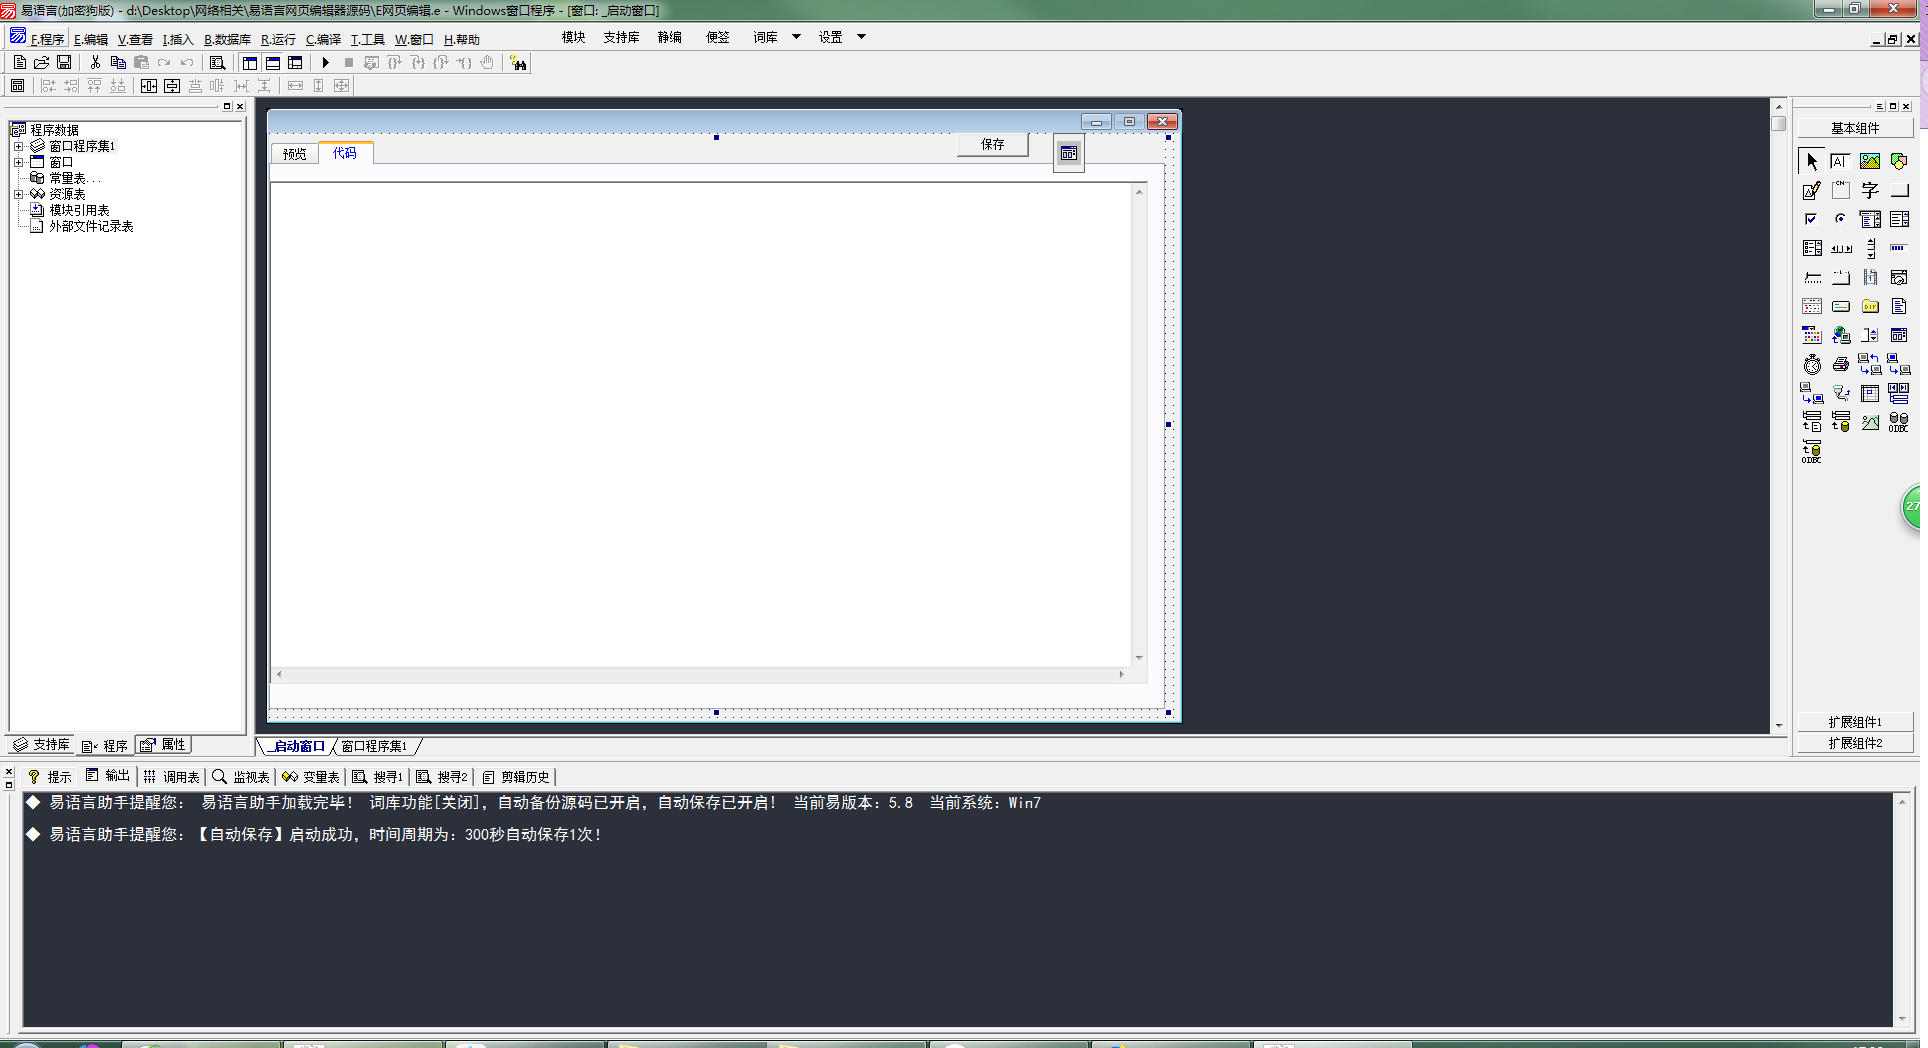Screen dimensions: 1928x1048
Task: Cut selection with the scissors icon
Action: tap(95, 62)
